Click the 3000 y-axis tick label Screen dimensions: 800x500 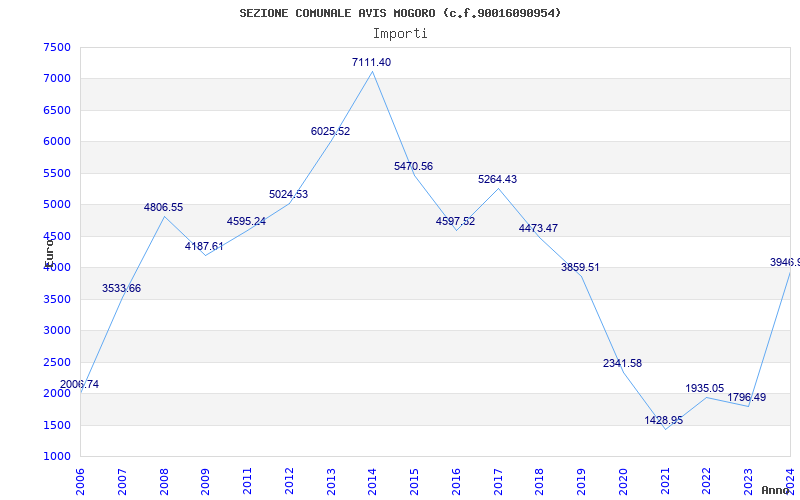click(57, 330)
